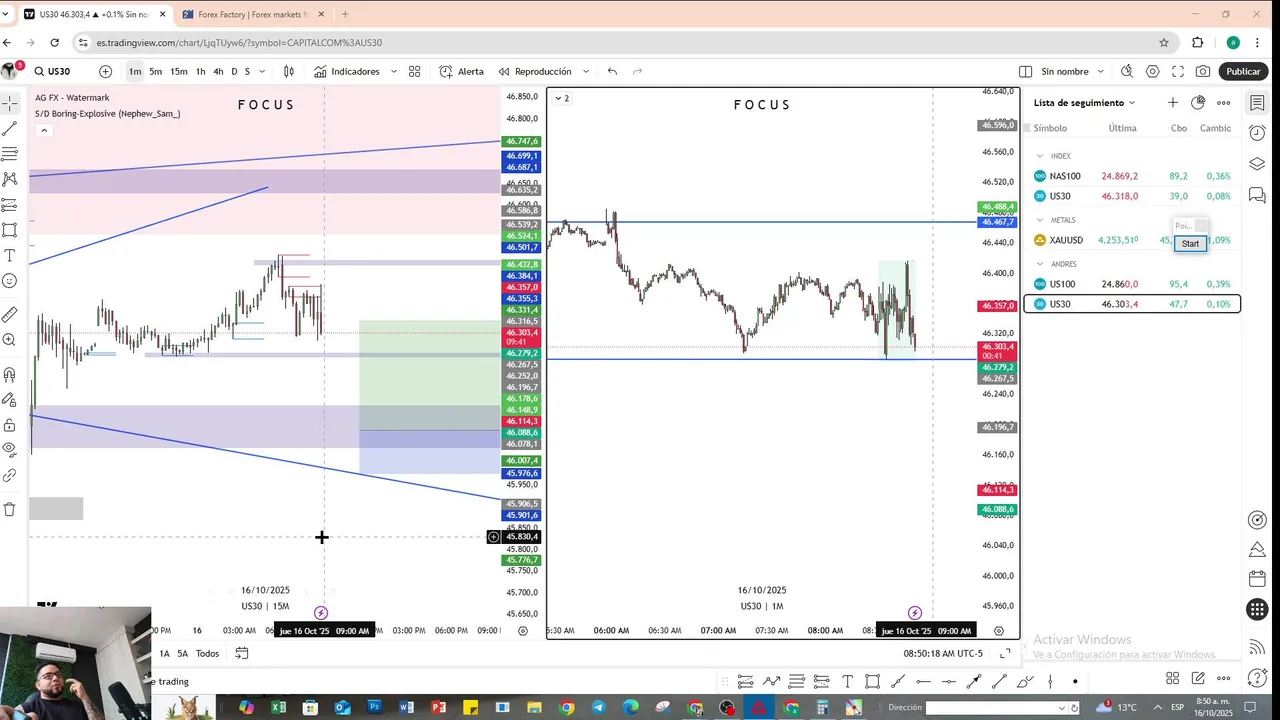Toggle stay in drawing mode
Viewport: 1280px width, 720px height.
coord(9,400)
